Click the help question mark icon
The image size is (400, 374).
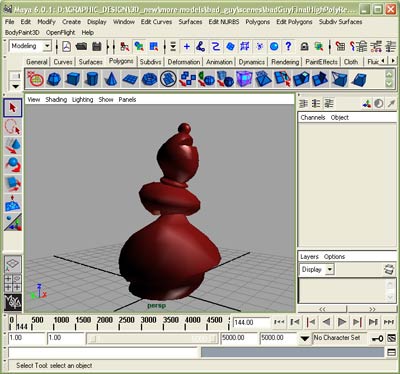[x=288, y=46]
